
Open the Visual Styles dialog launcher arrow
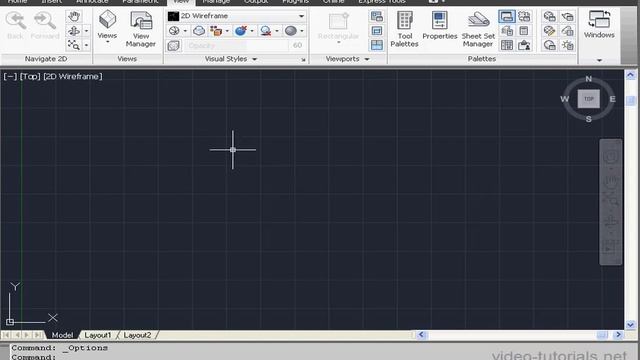click(303, 60)
